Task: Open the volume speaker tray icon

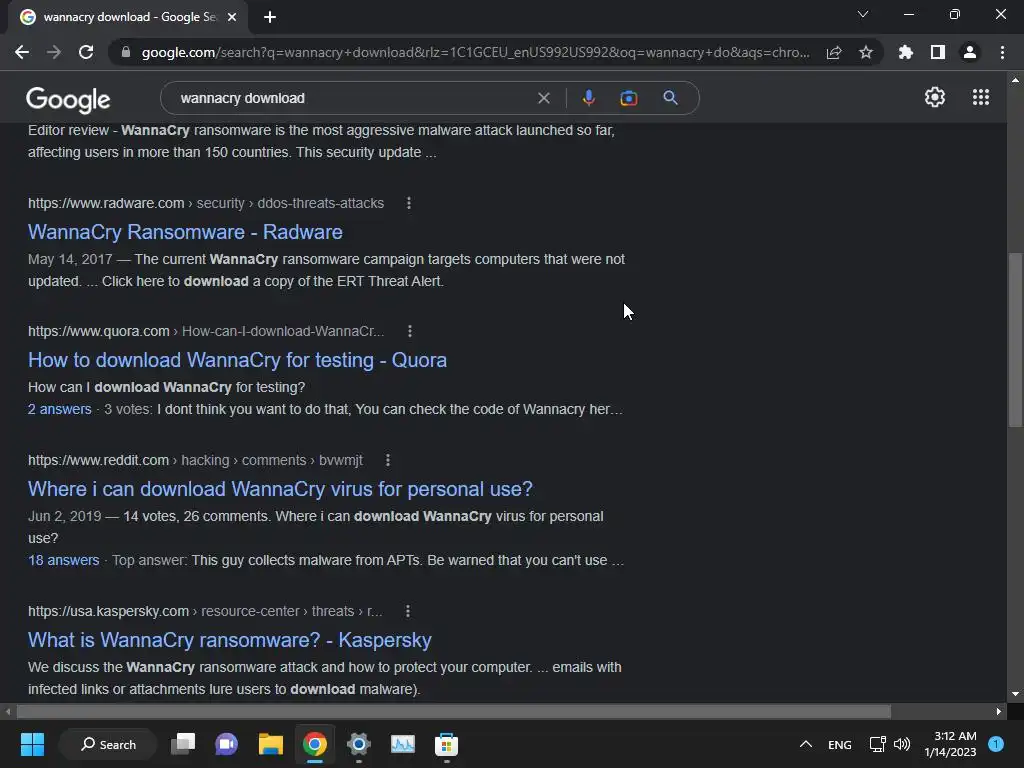Action: pos(902,744)
